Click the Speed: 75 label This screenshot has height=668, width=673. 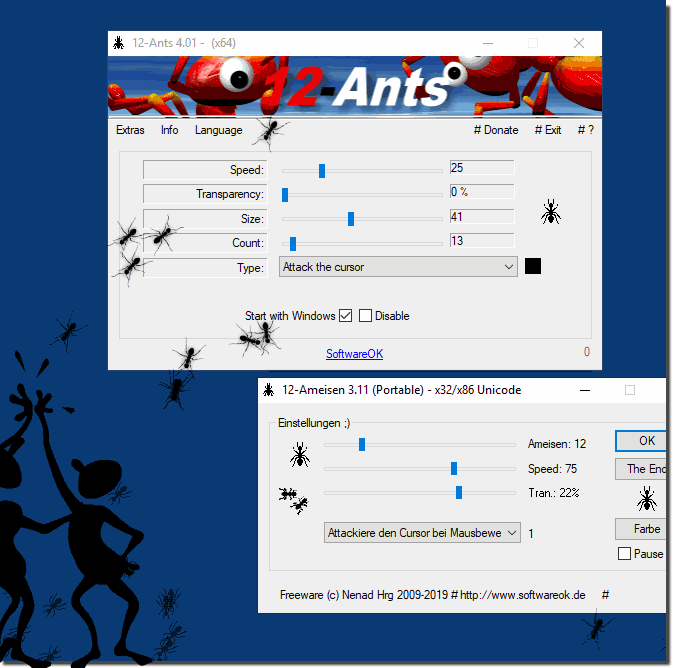click(552, 469)
